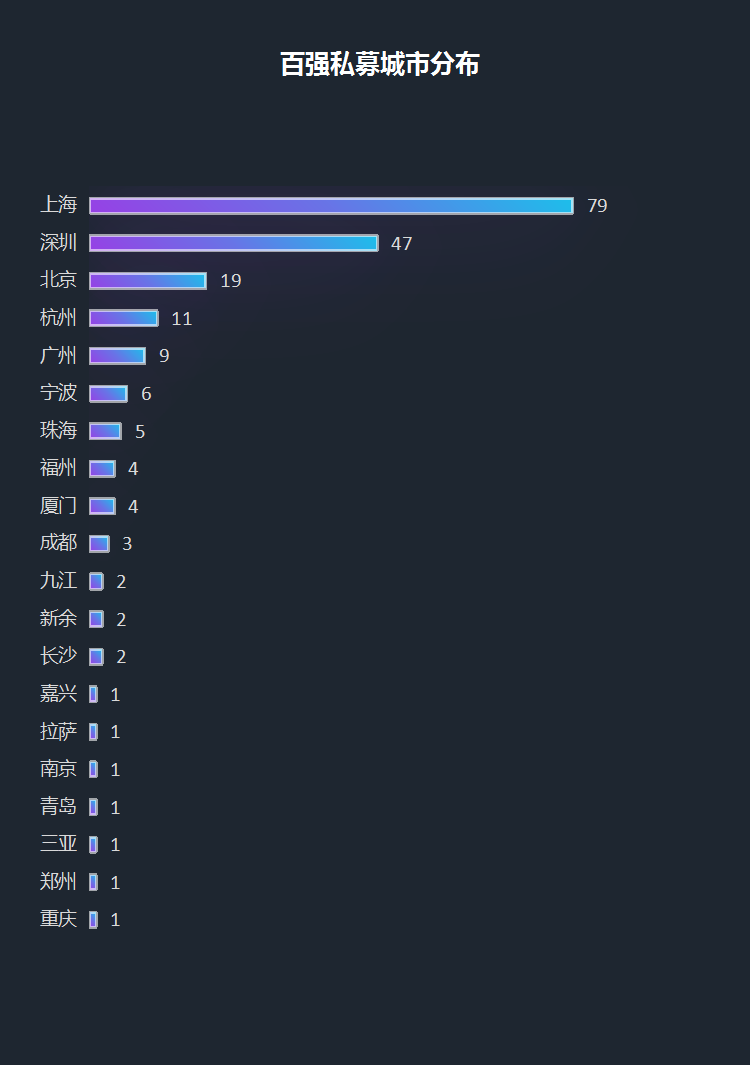751x1079 pixels.
Task: Click the chart title 百强私募城市分布
Action: (x=379, y=64)
